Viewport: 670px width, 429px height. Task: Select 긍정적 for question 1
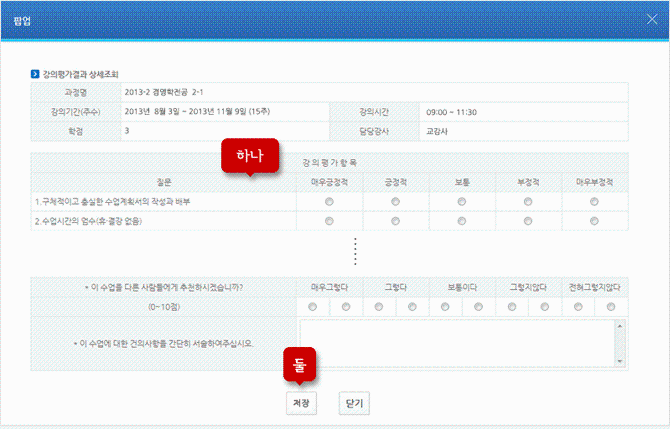[x=396, y=202]
